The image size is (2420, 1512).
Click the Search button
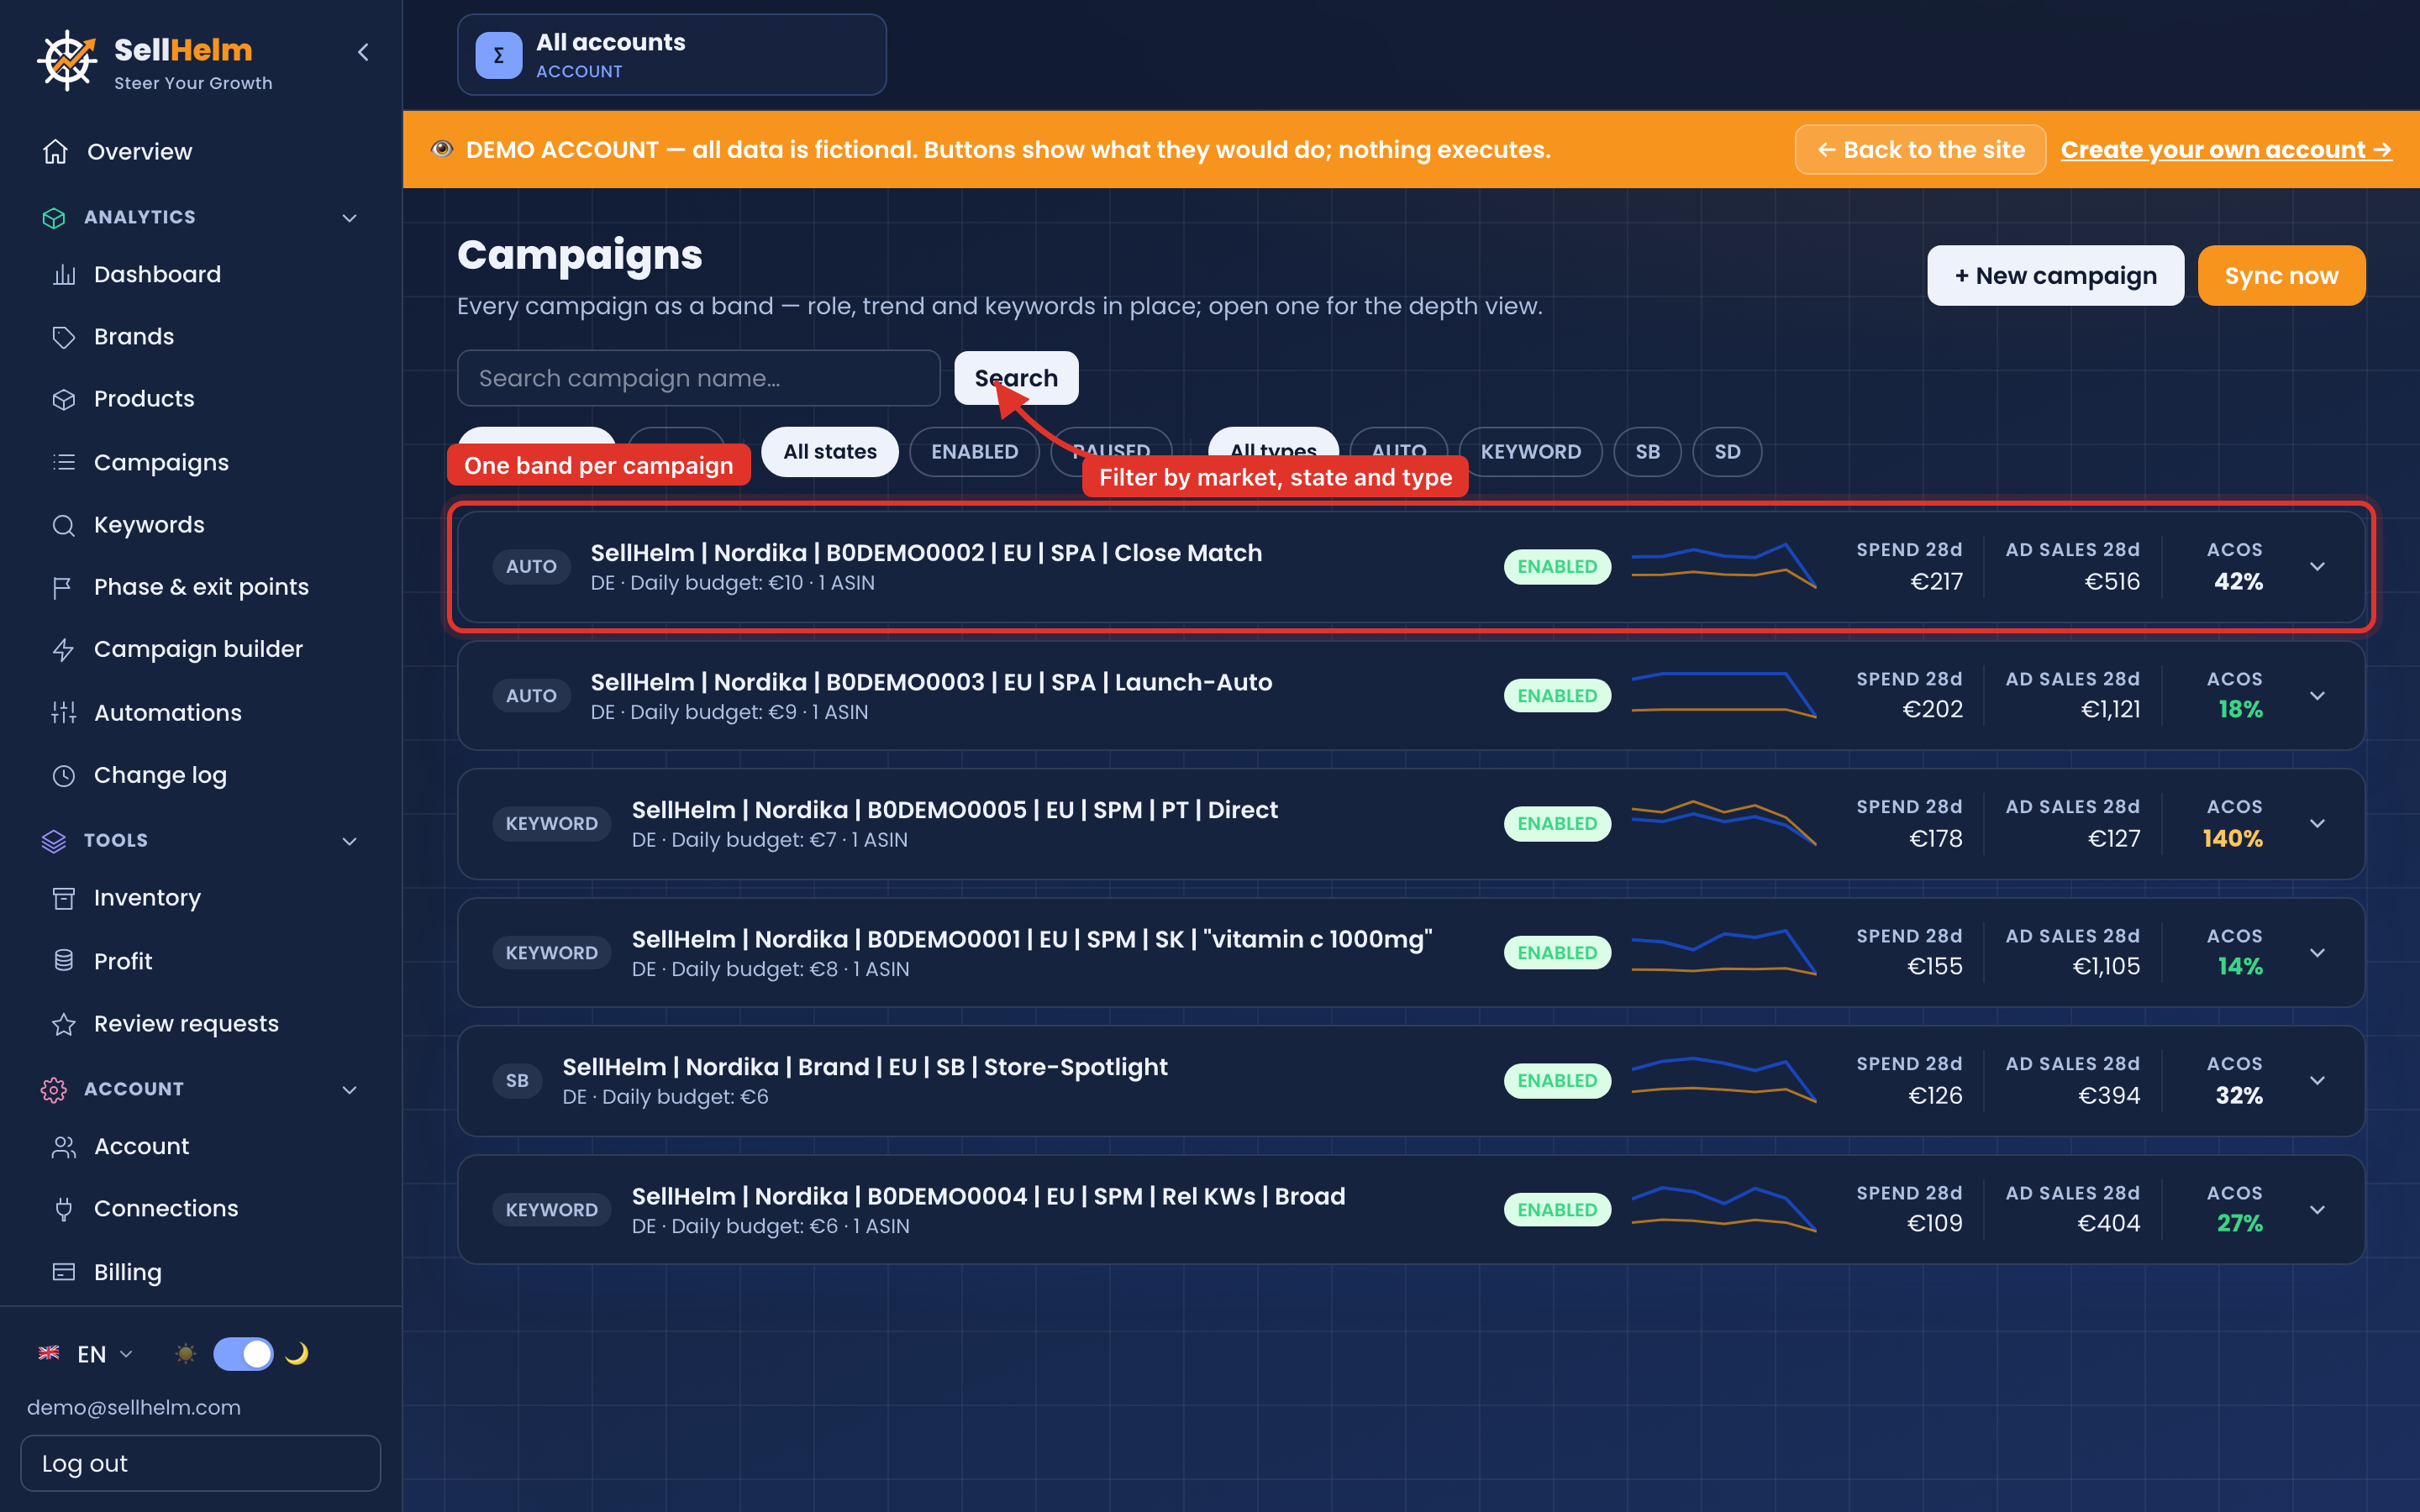1016,378
